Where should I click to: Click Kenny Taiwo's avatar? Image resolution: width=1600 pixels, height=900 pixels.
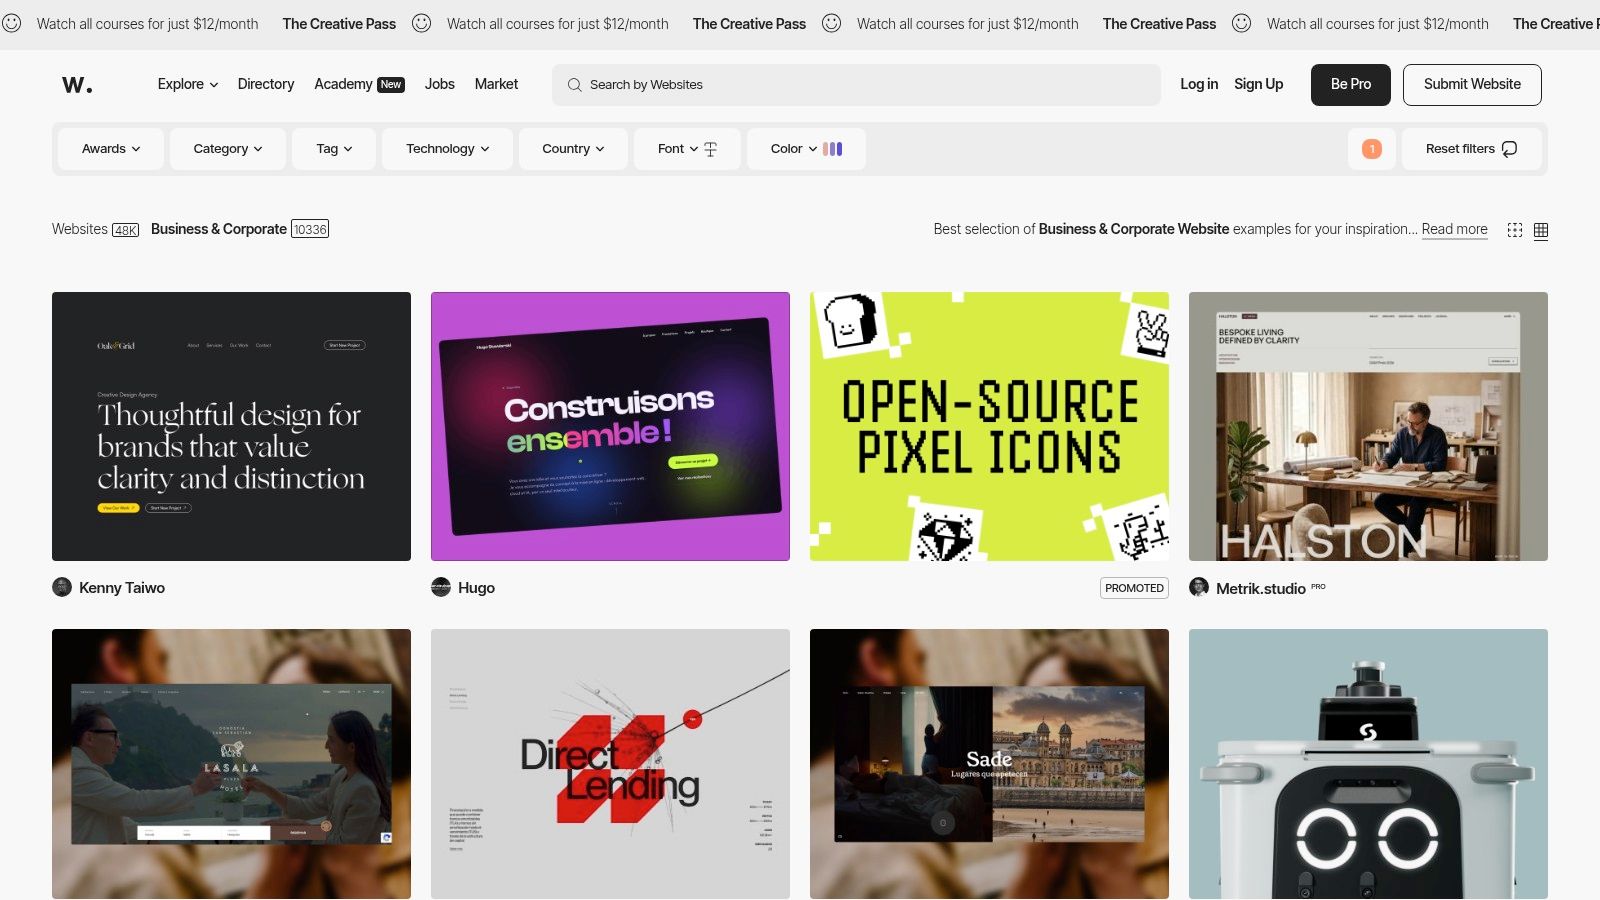62,587
